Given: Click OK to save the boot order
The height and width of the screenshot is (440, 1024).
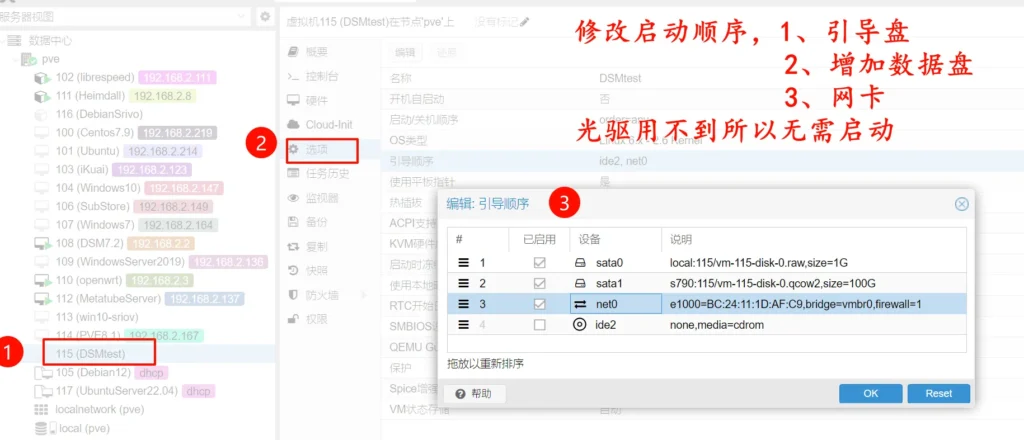Looking at the screenshot, I should pos(870,394).
